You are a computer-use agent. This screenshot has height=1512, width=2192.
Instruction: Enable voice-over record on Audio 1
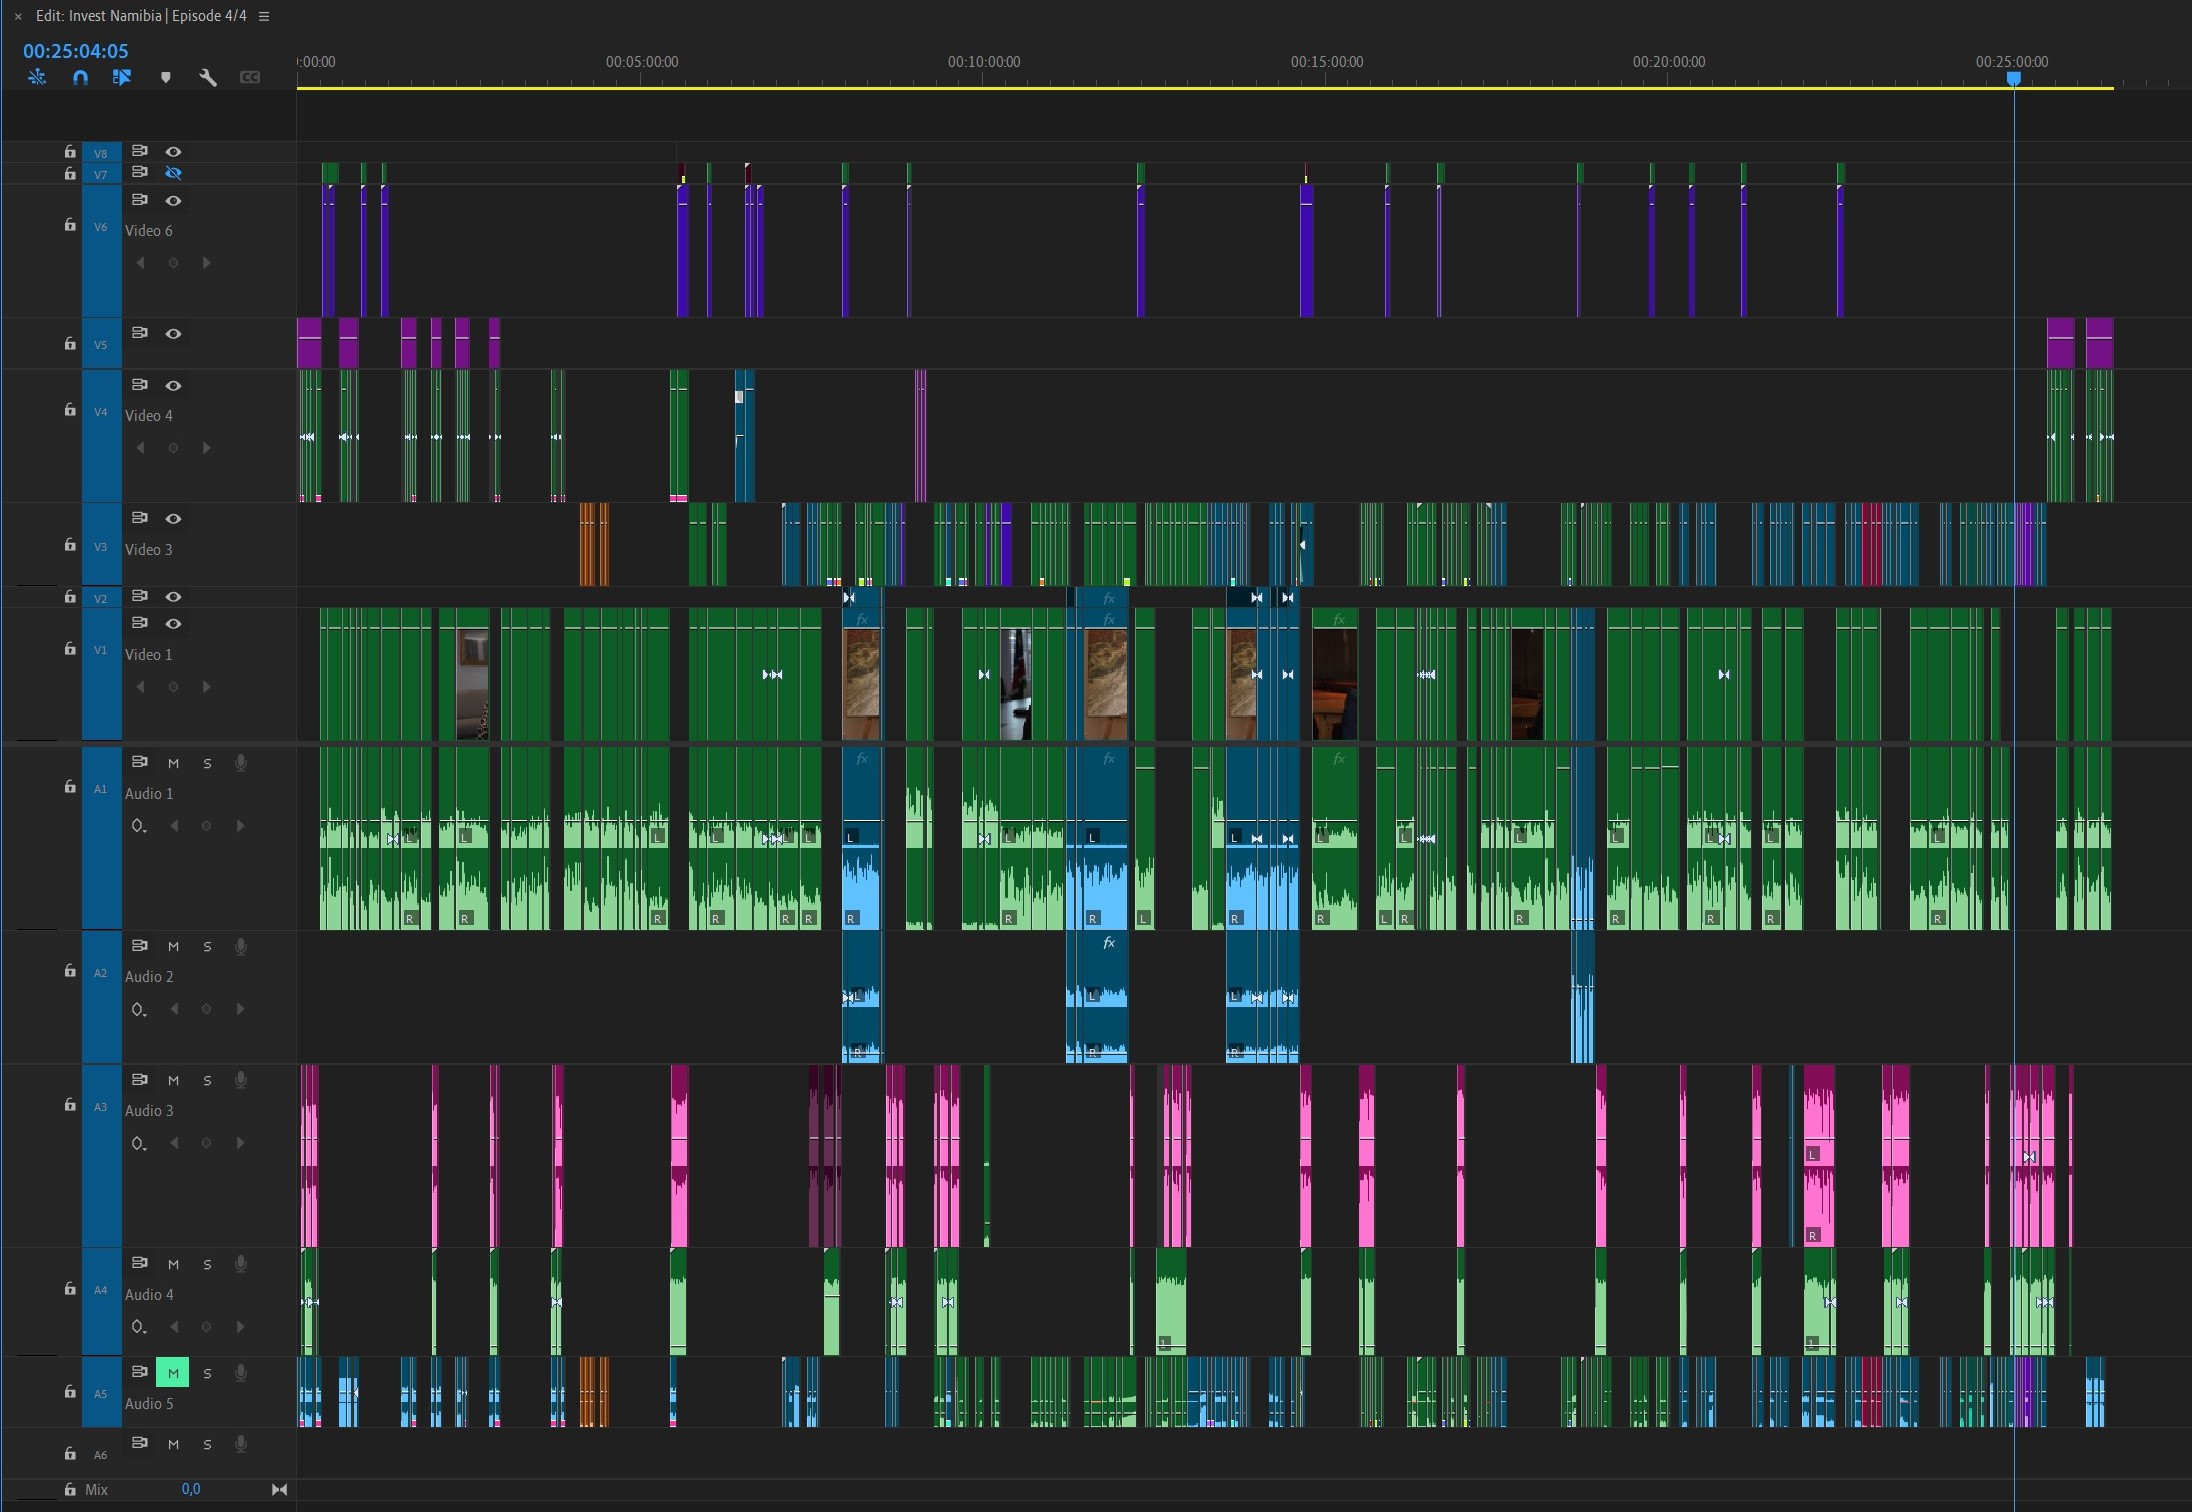pyautogui.click(x=241, y=763)
